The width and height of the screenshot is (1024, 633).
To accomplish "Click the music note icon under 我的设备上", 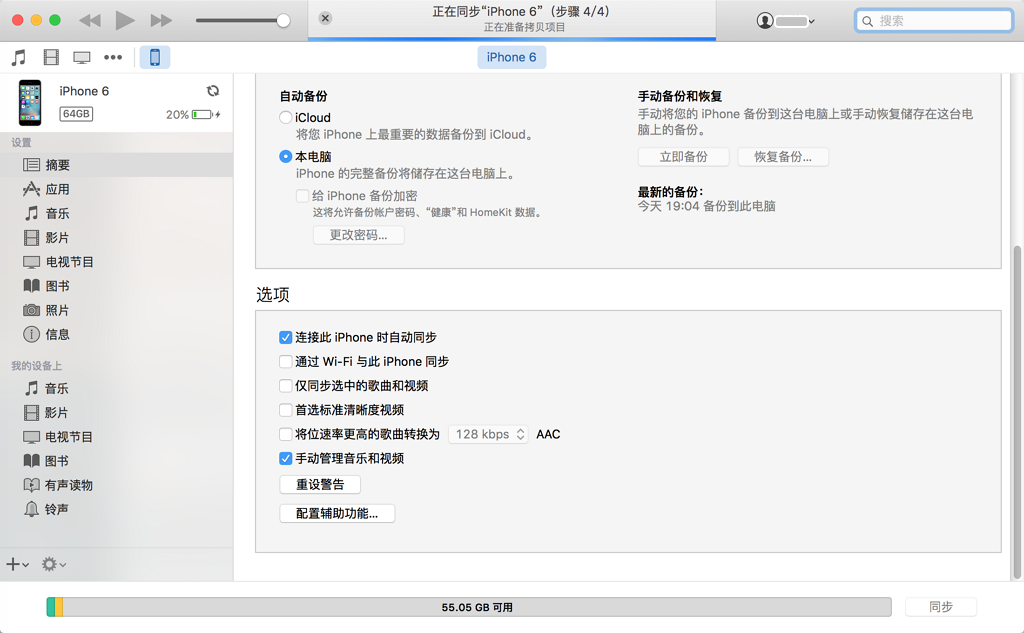I will point(31,388).
